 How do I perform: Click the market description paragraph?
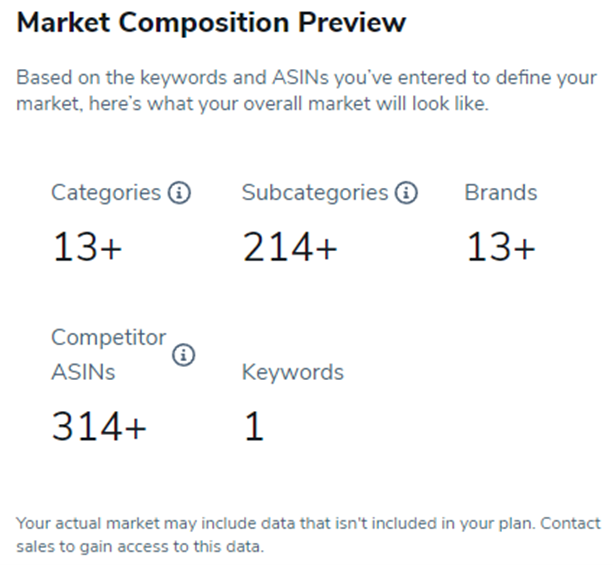pyautogui.click(x=306, y=91)
